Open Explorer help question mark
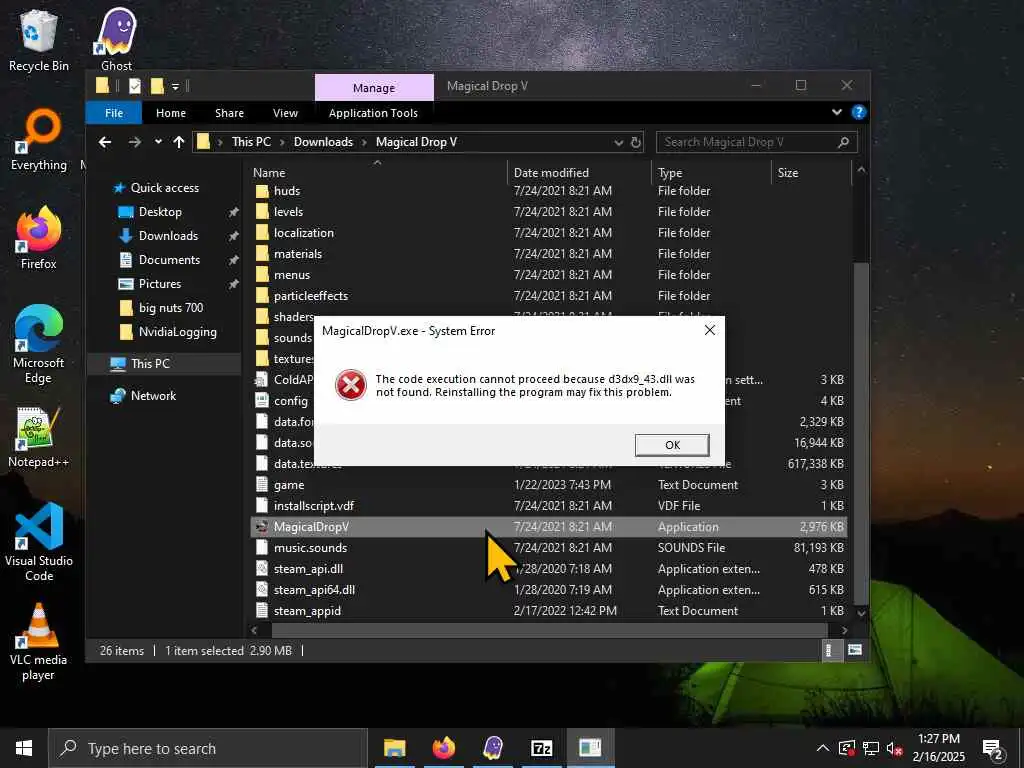This screenshot has width=1024, height=768. 859,112
